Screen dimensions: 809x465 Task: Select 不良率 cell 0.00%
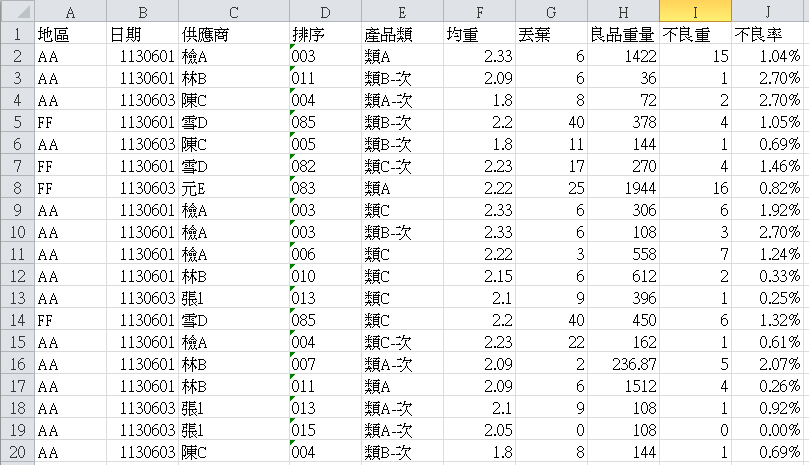(770, 430)
